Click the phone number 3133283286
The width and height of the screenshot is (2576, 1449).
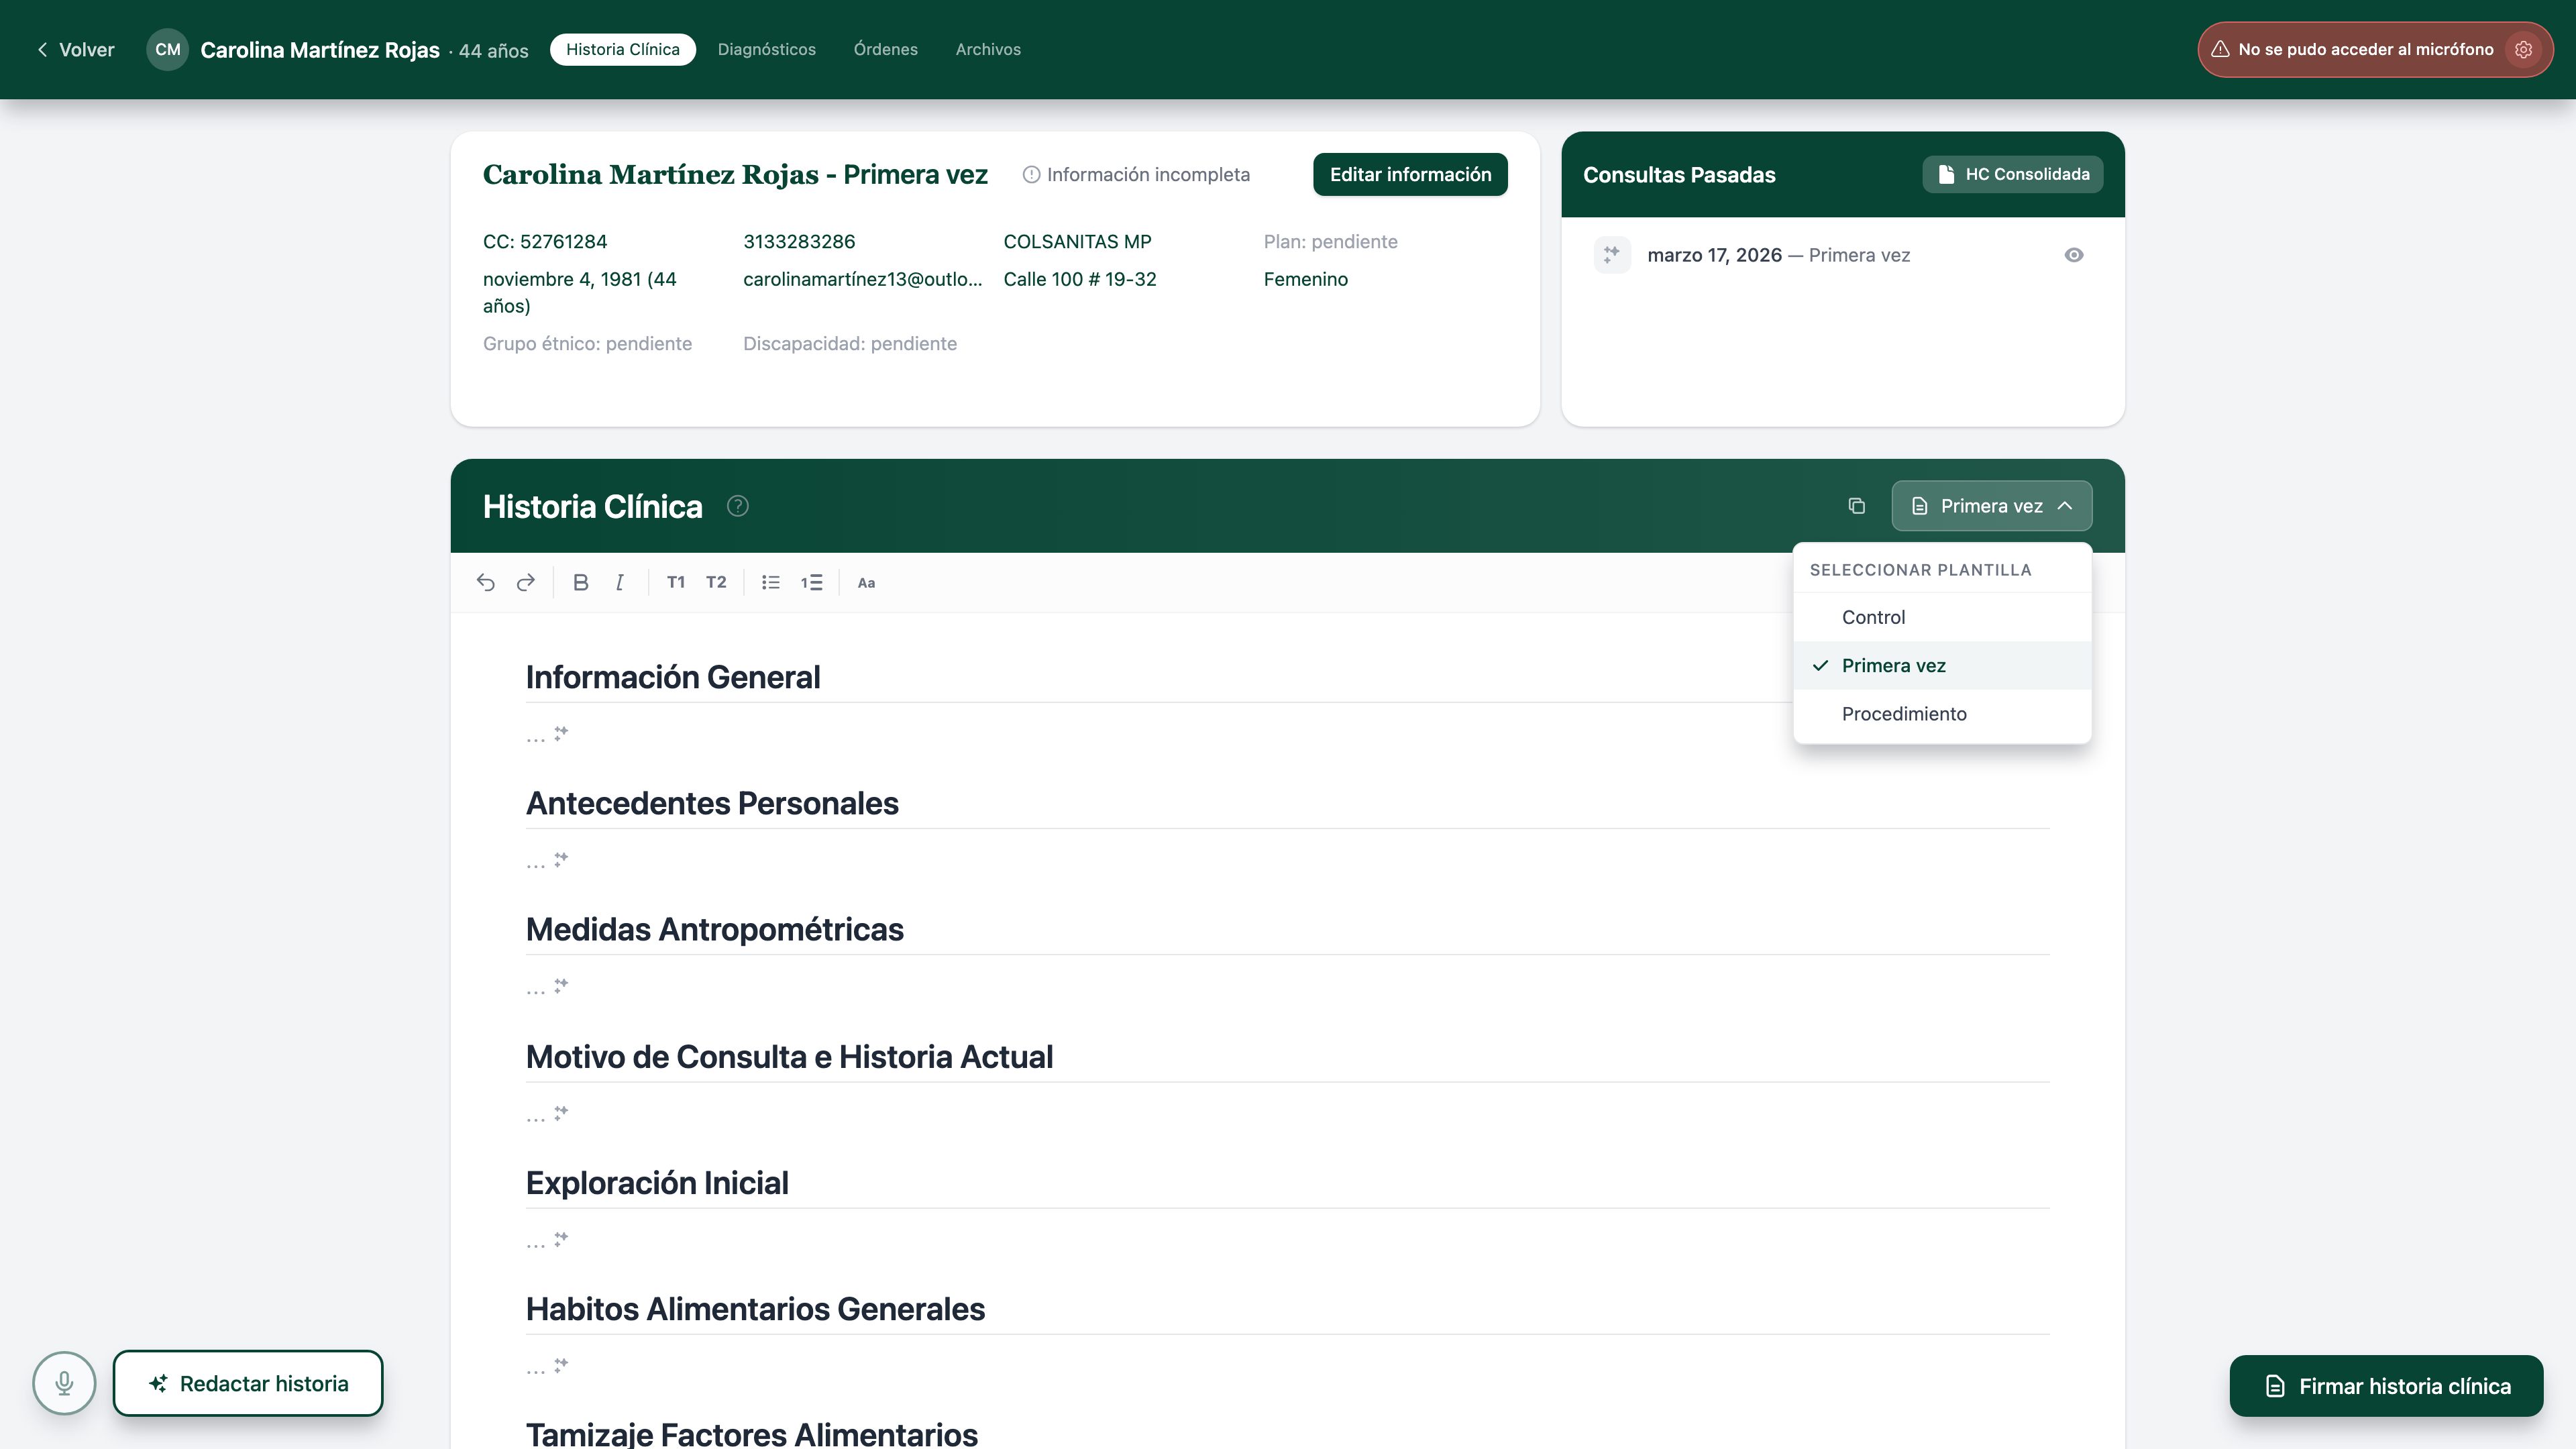coord(799,241)
